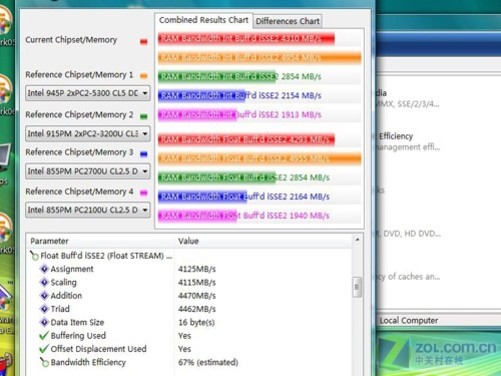Click the blue Reference Chipset/Memory 3 swatch
The height and width of the screenshot is (376, 501).
pos(144,154)
